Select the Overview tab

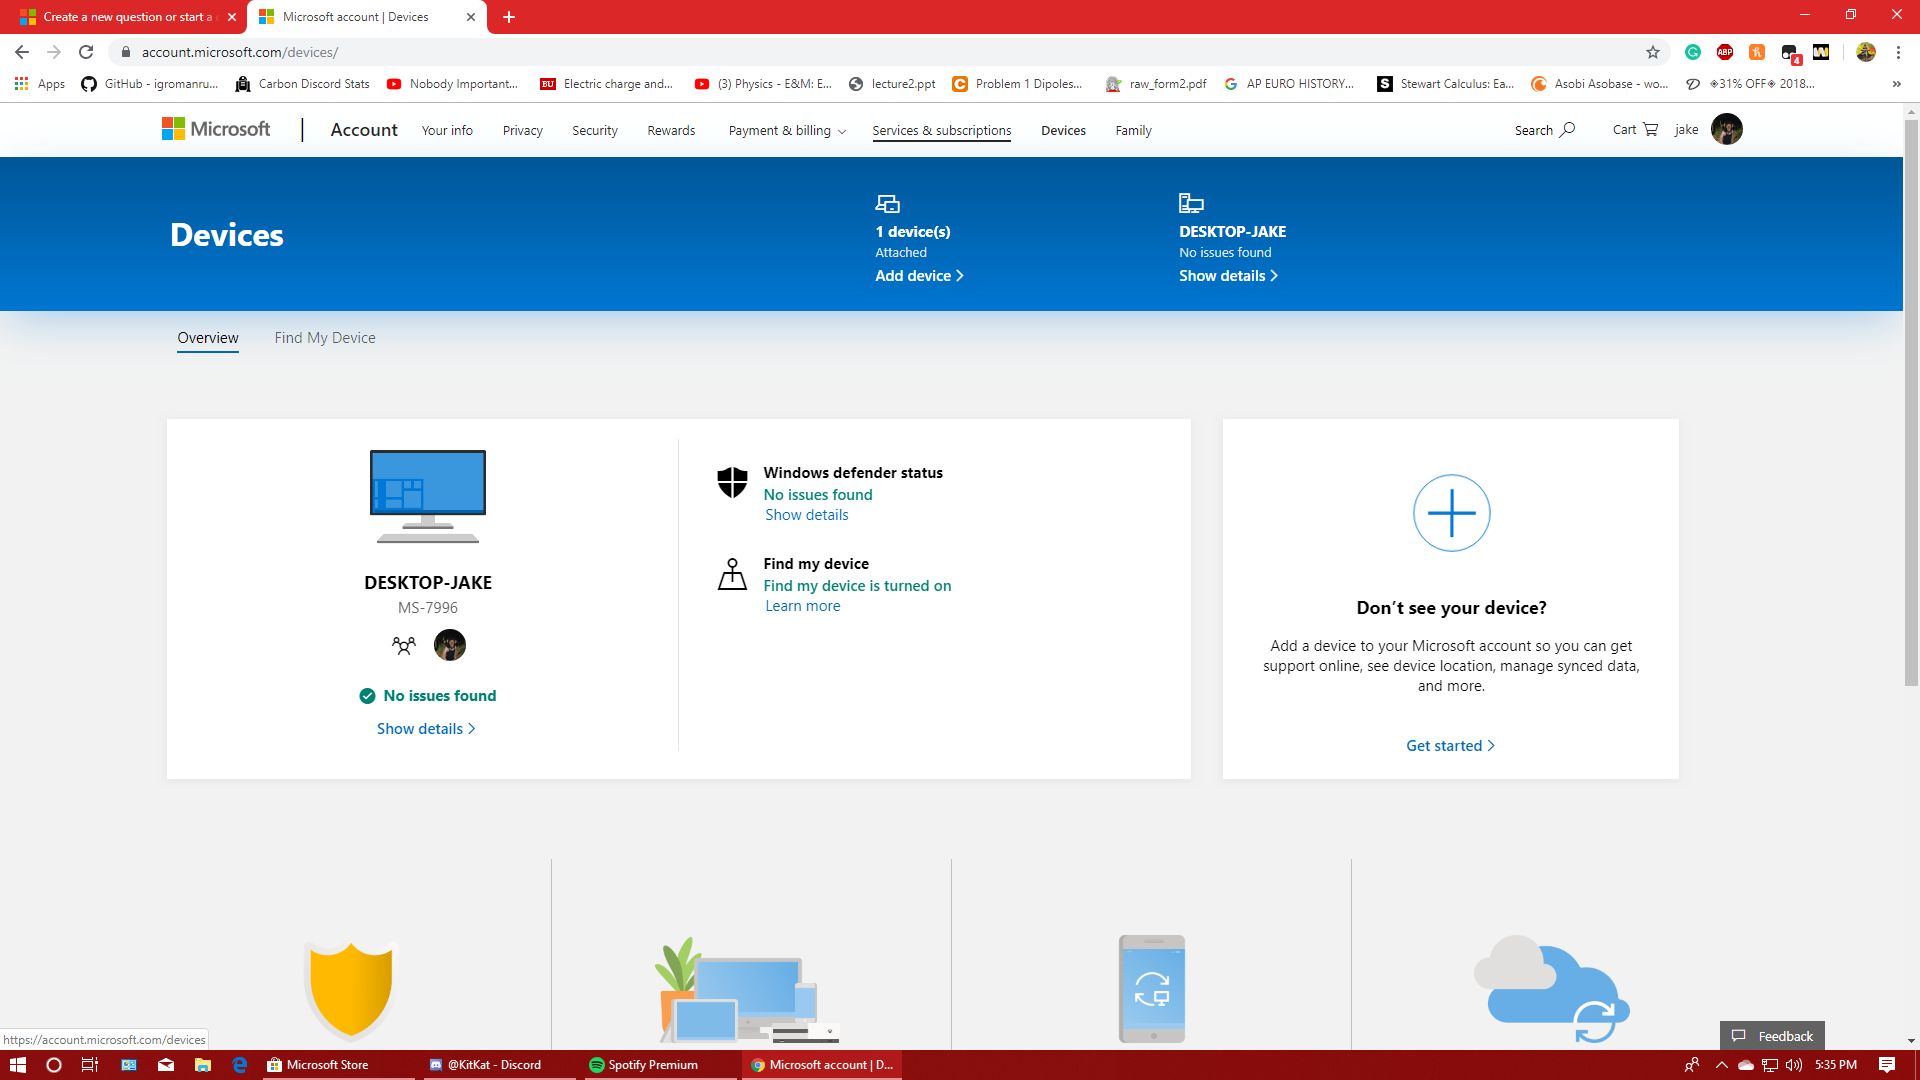pos(208,338)
